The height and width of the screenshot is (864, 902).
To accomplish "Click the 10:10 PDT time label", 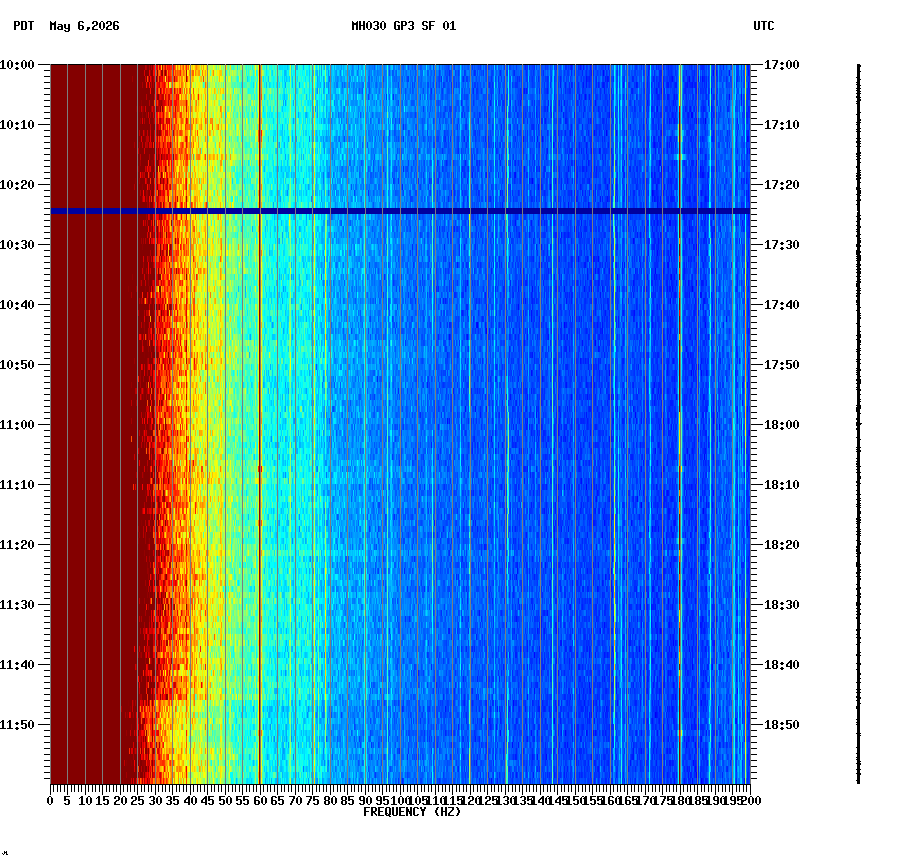I will (x=17, y=125).
